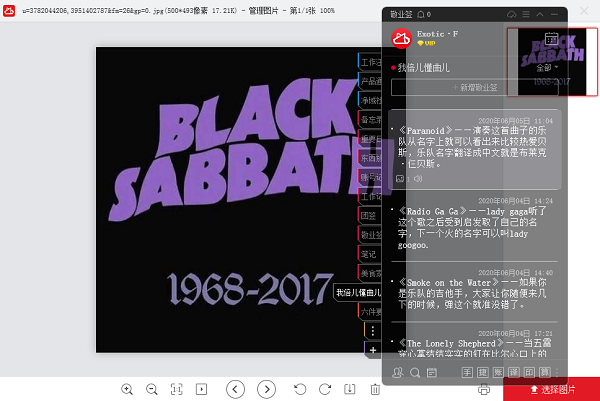Open more tools vertical dots in bottom bar
This screenshot has height=401, width=600.
[x=557, y=372]
